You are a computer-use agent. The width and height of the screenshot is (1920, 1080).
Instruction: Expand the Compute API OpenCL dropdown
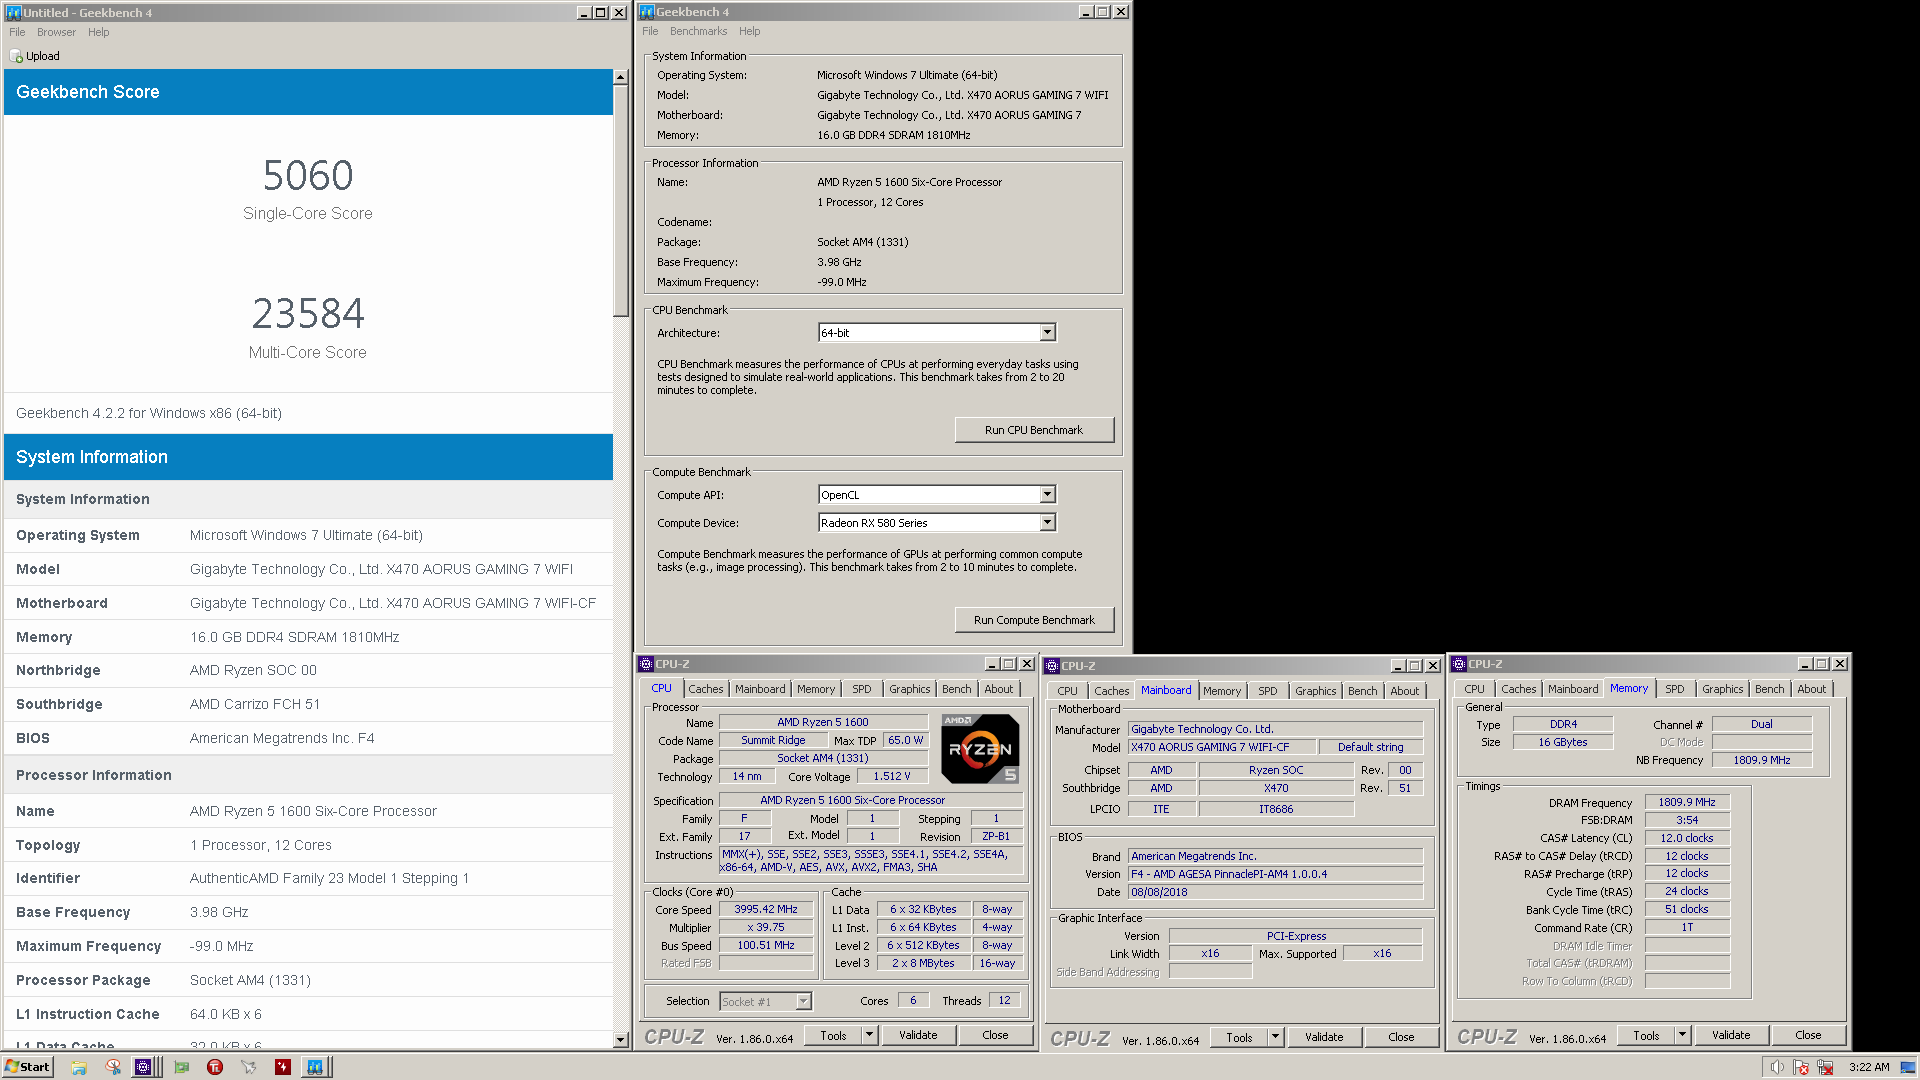pyautogui.click(x=1047, y=495)
